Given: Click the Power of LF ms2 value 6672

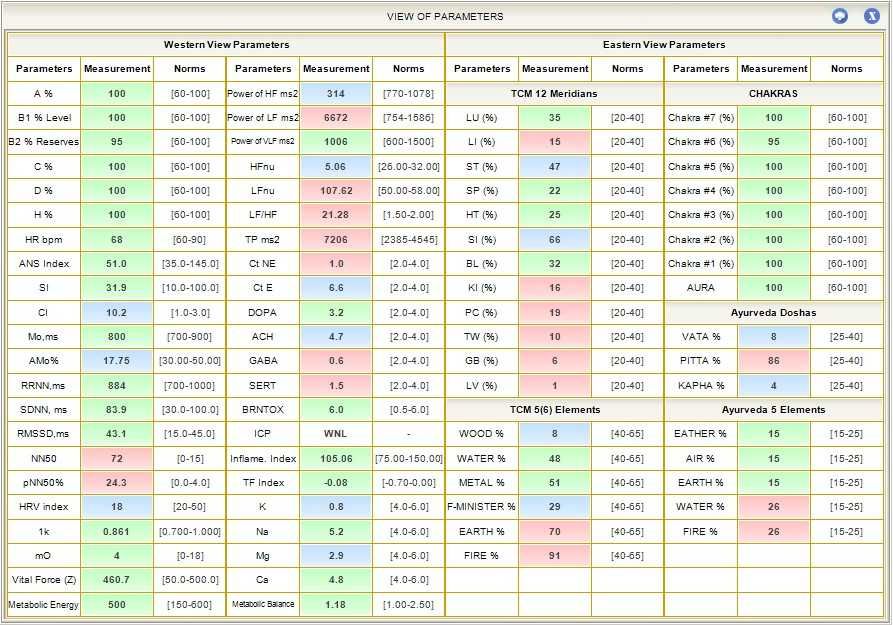Looking at the screenshot, I should pos(336,118).
